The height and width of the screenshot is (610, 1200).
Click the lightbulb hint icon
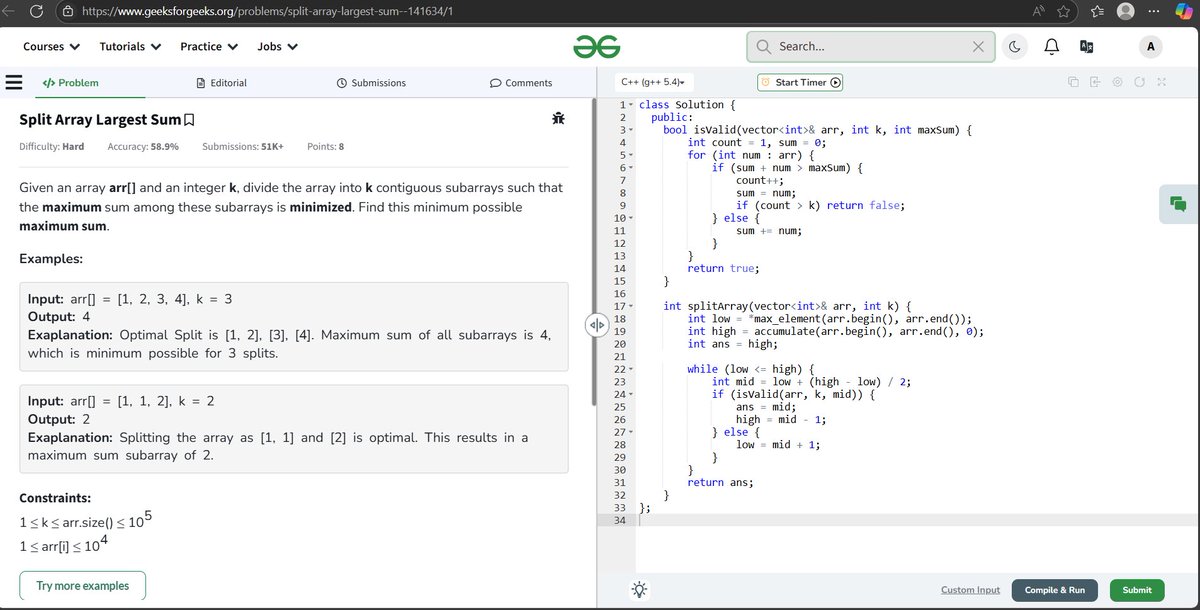pyautogui.click(x=640, y=590)
